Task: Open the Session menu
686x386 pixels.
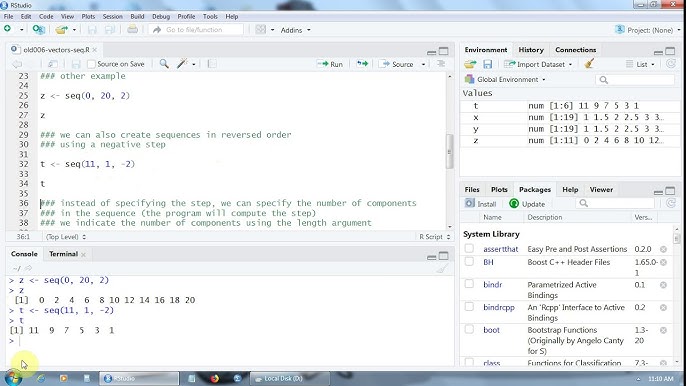Action: click(x=112, y=16)
